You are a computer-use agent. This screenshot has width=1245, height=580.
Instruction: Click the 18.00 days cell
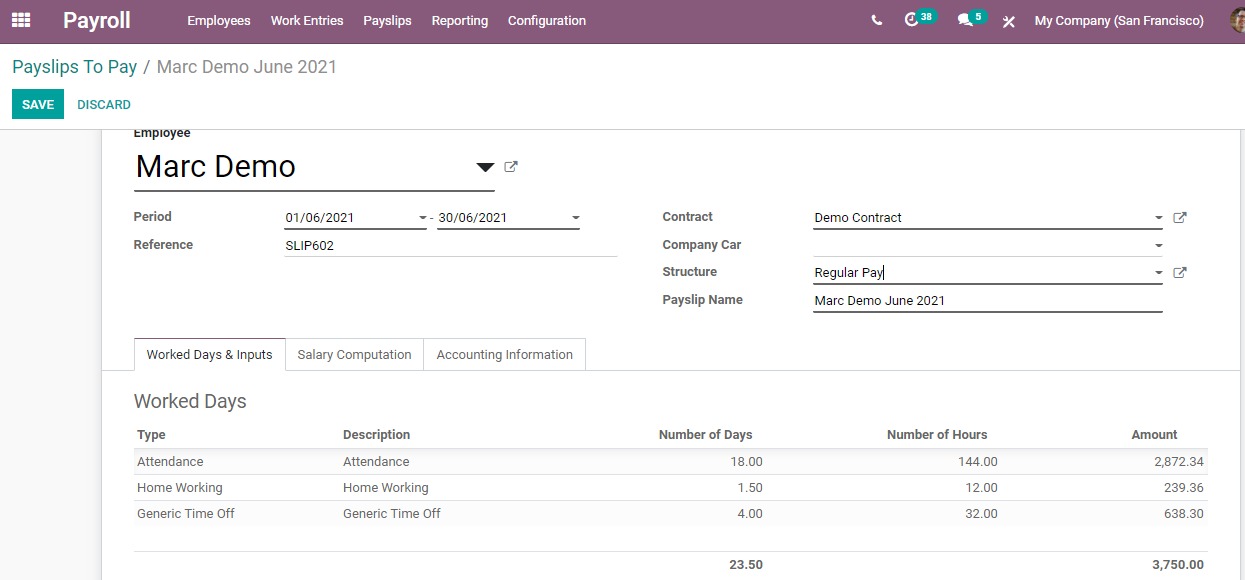(746, 462)
